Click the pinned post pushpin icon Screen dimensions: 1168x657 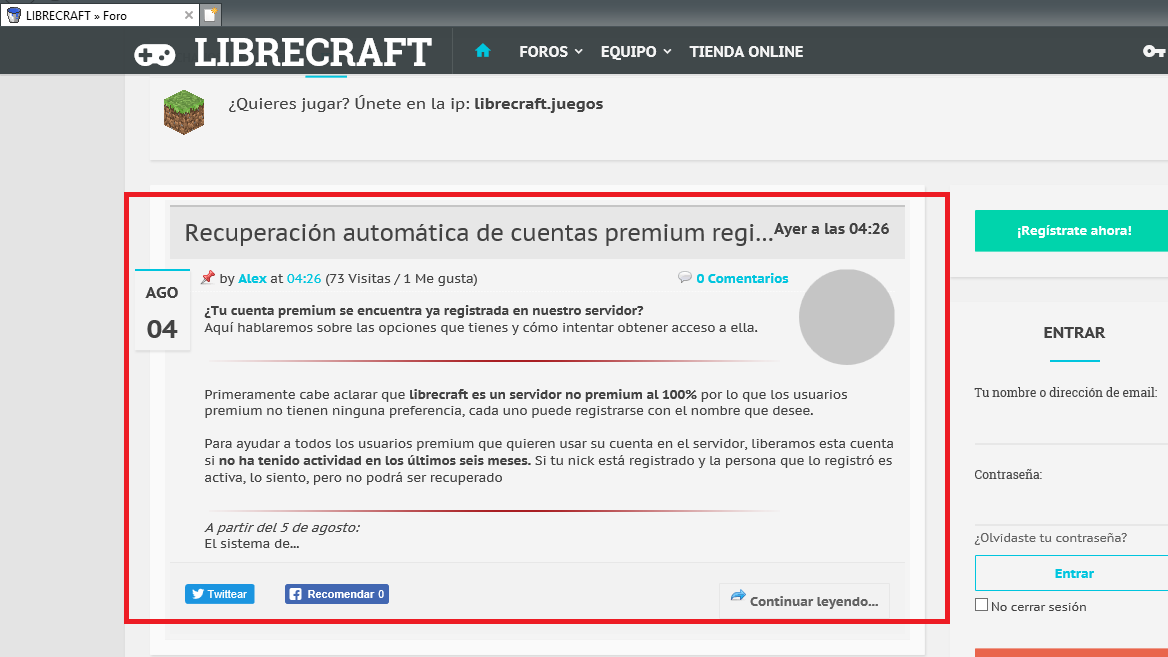click(x=208, y=278)
